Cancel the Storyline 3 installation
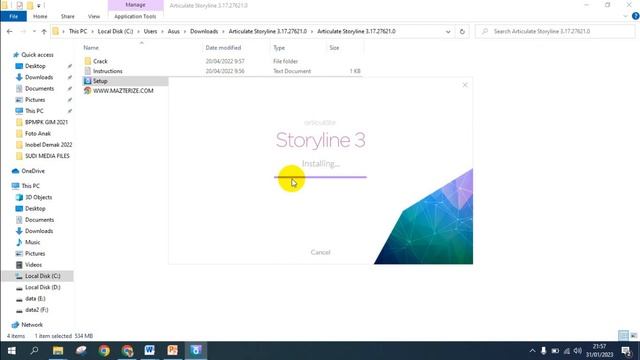This screenshot has width=640, height=360. click(320, 252)
